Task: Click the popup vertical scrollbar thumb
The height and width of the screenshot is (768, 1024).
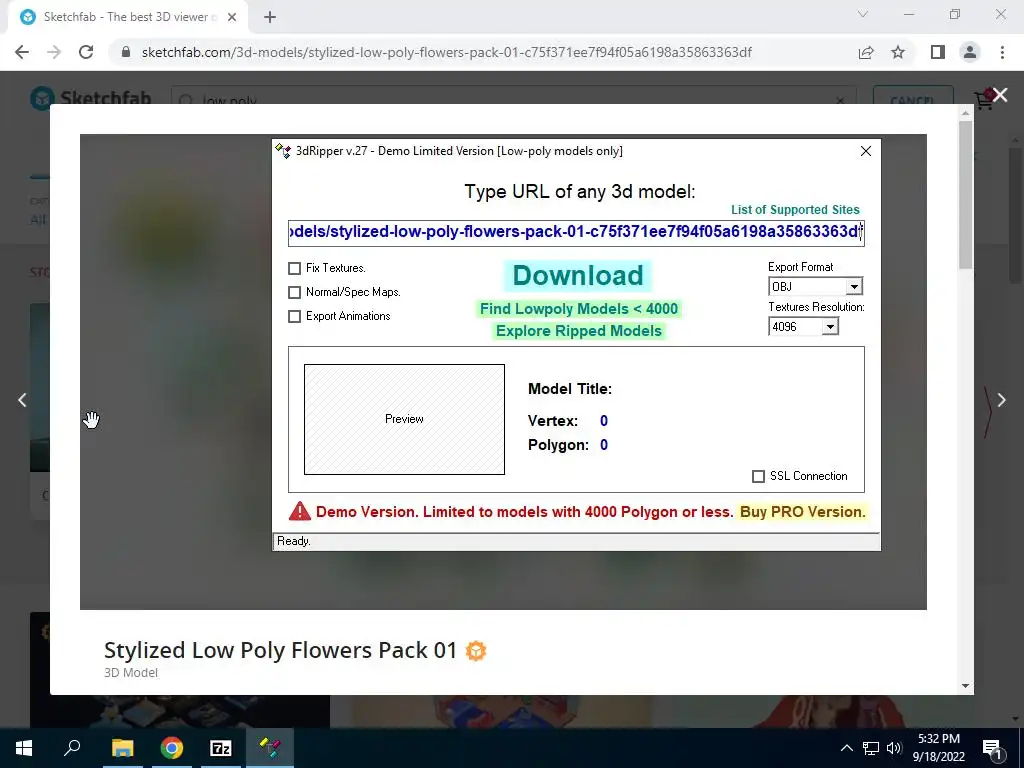Action: coord(966,194)
